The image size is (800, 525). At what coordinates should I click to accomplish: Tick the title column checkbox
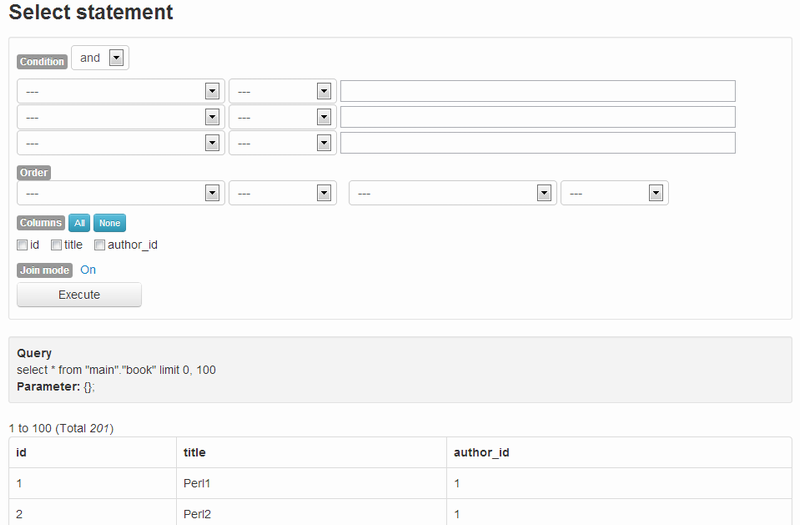[x=57, y=245]
